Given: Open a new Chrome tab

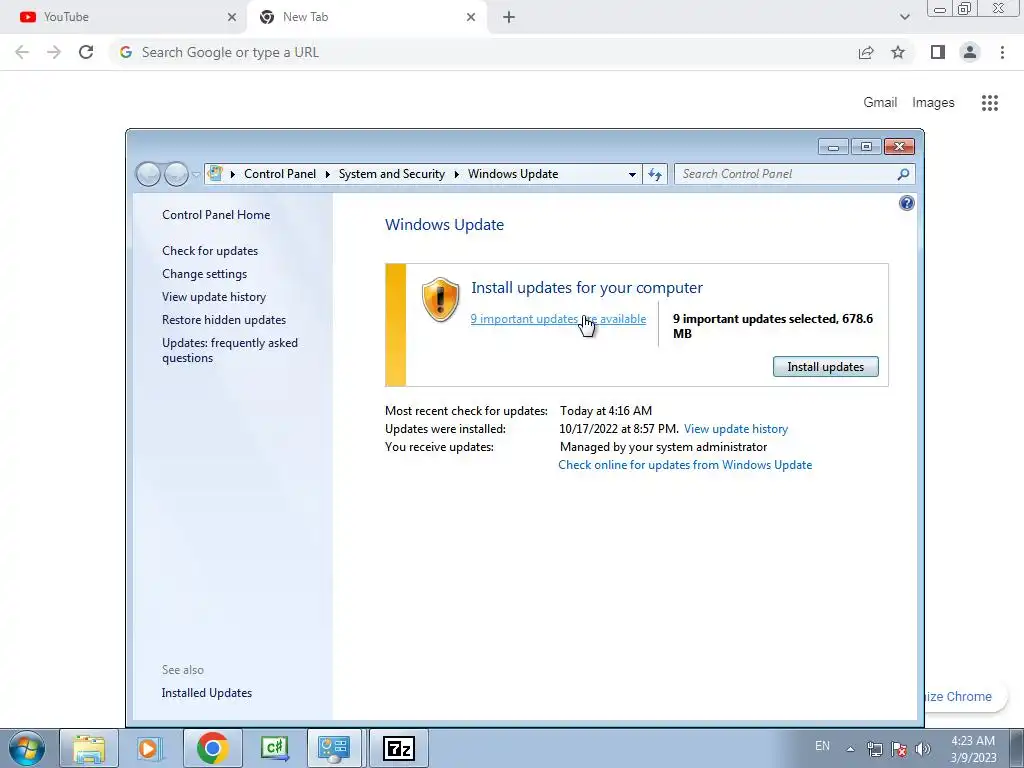Looking at the screenshot, I should pos(509,17).
